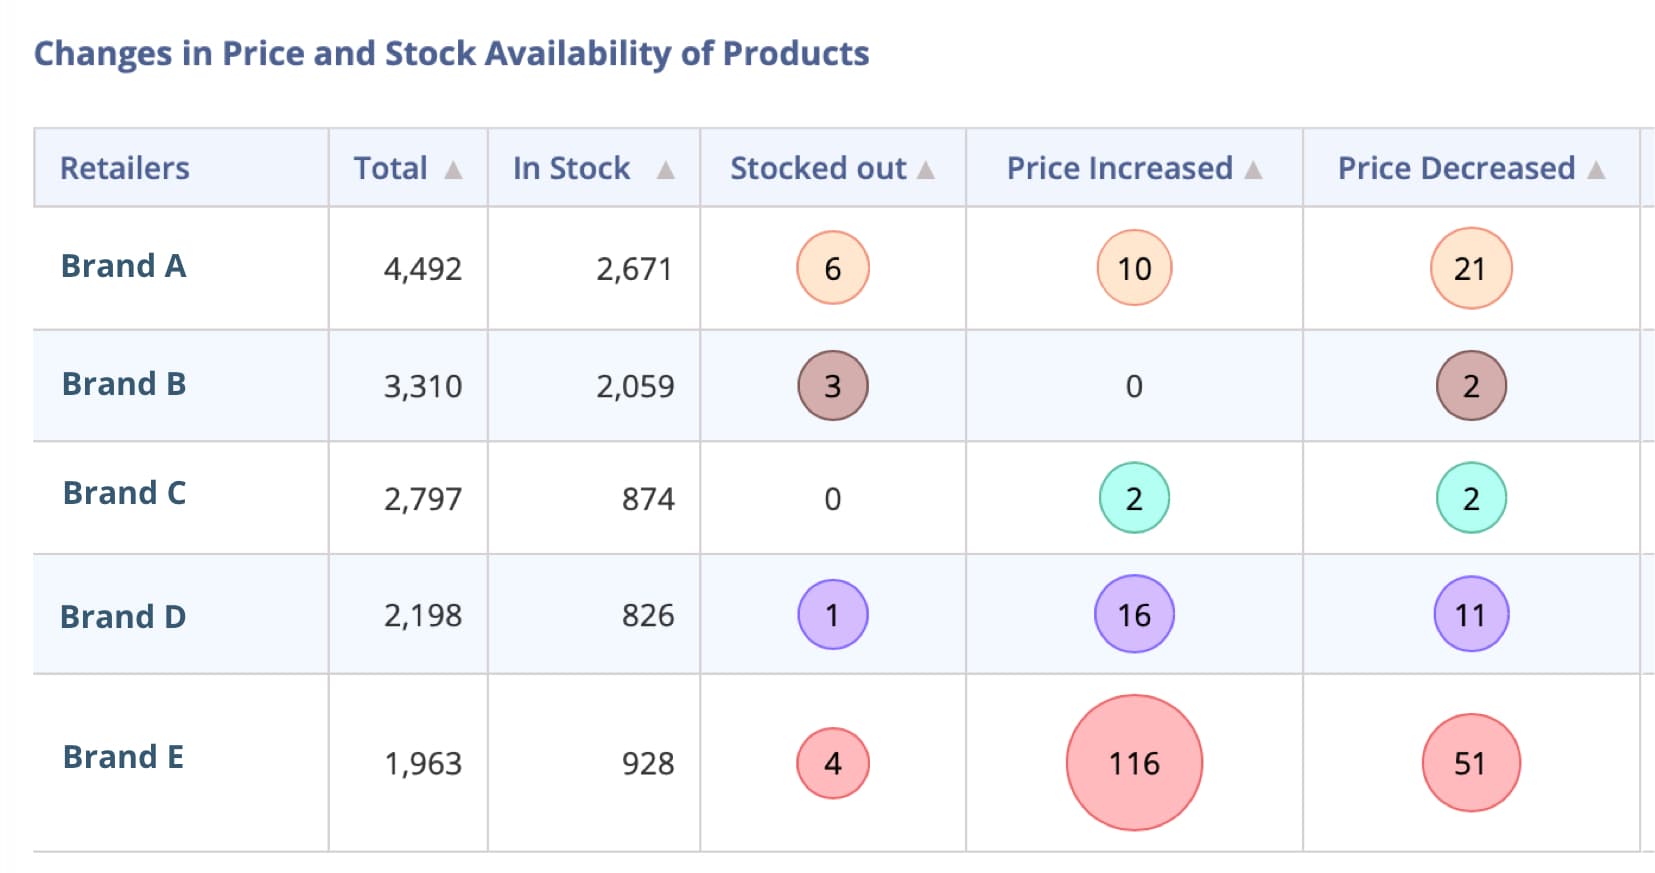Sort by Stocked out arrow icon

tap(926, 170)
